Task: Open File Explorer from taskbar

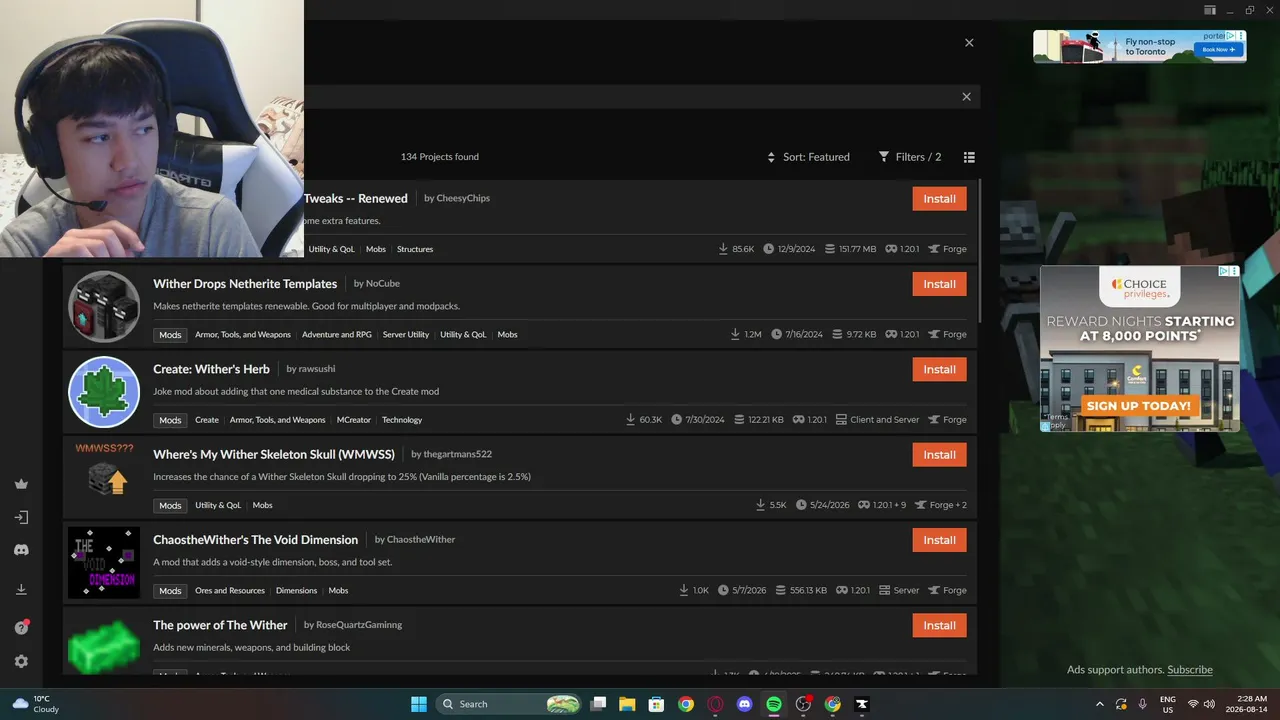Action: [x=627, y=704]
